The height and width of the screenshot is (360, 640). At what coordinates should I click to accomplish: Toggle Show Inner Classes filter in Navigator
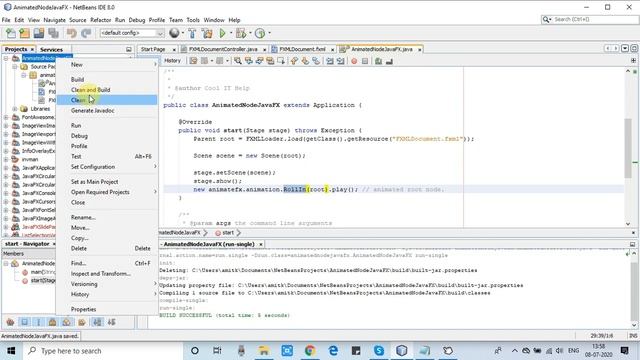(67, 322)
